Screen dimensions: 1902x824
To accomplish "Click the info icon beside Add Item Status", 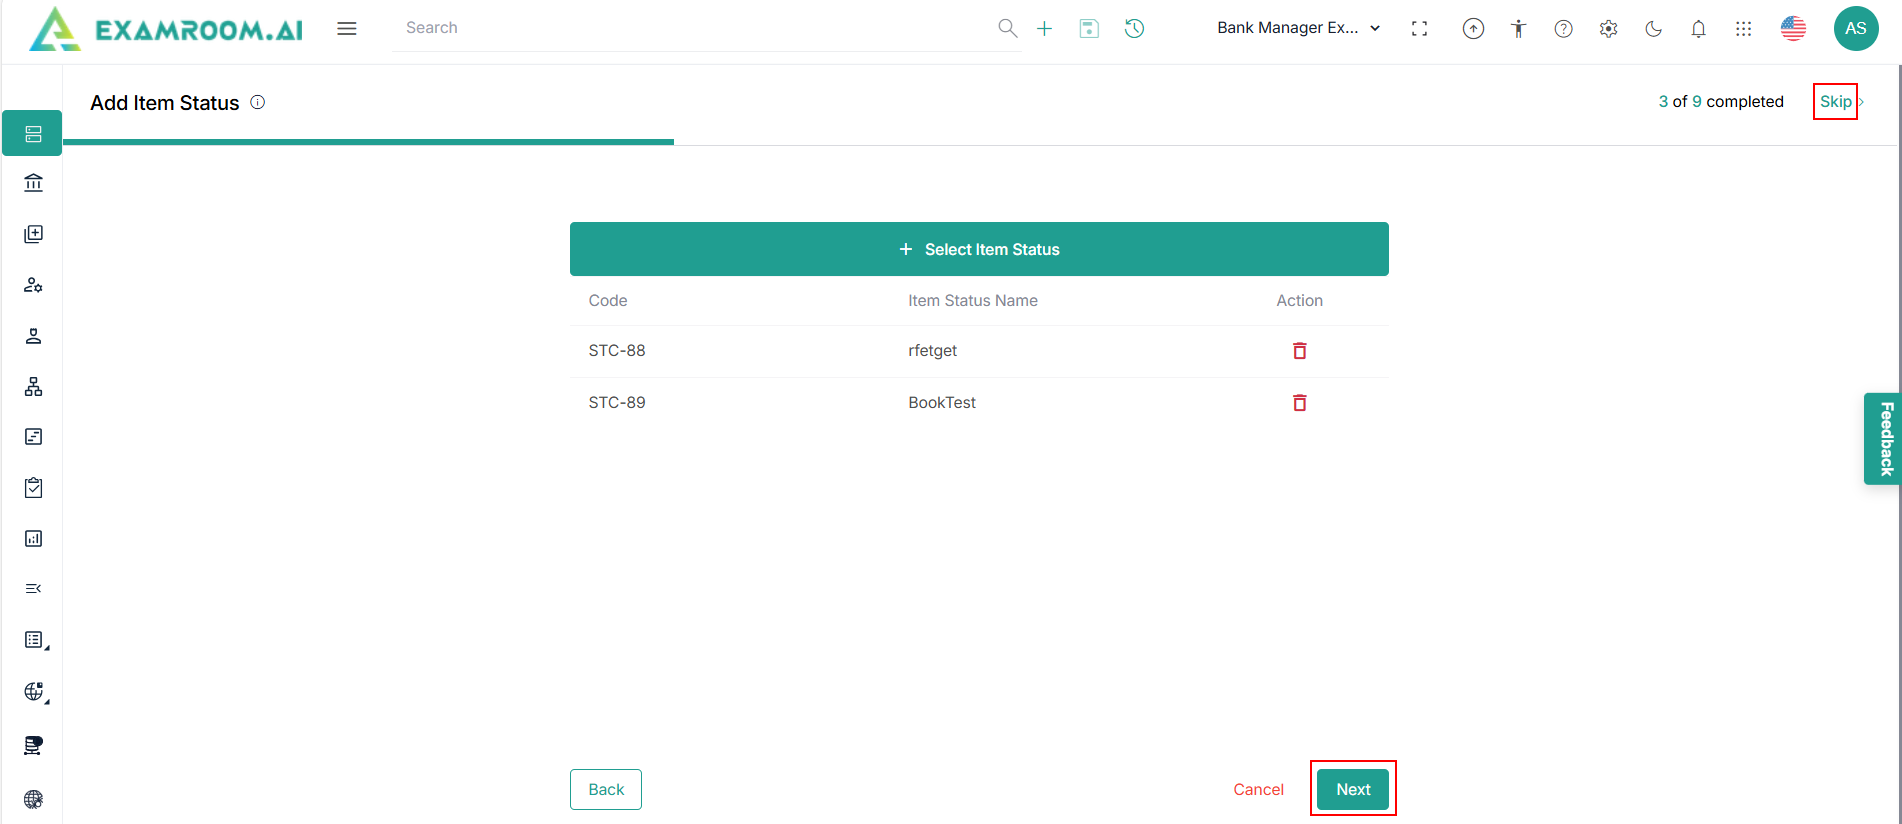I will 257,102.
